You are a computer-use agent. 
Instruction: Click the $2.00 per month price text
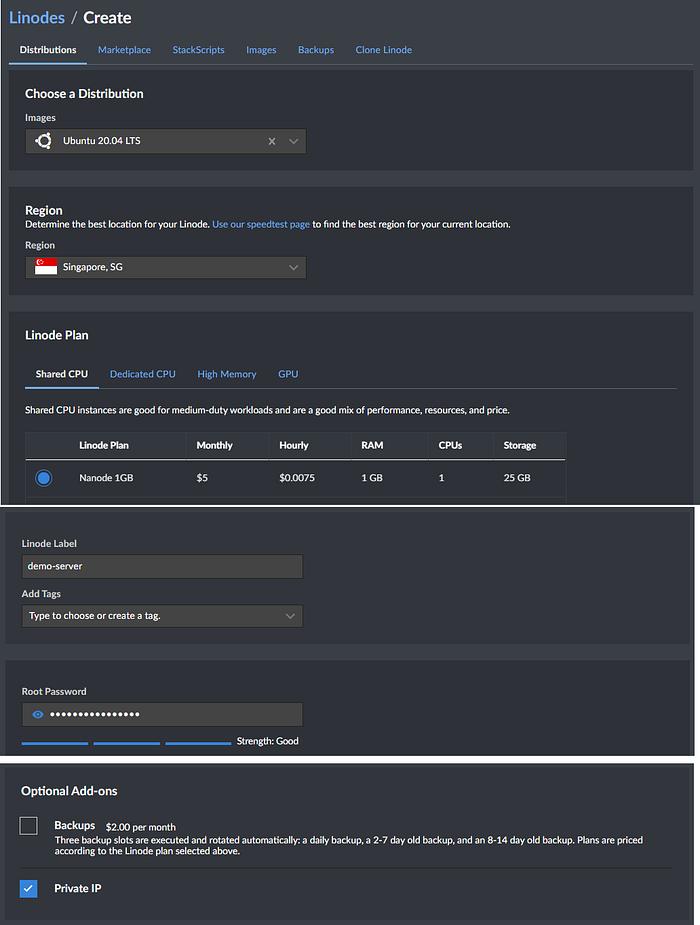tap(141, 827)
